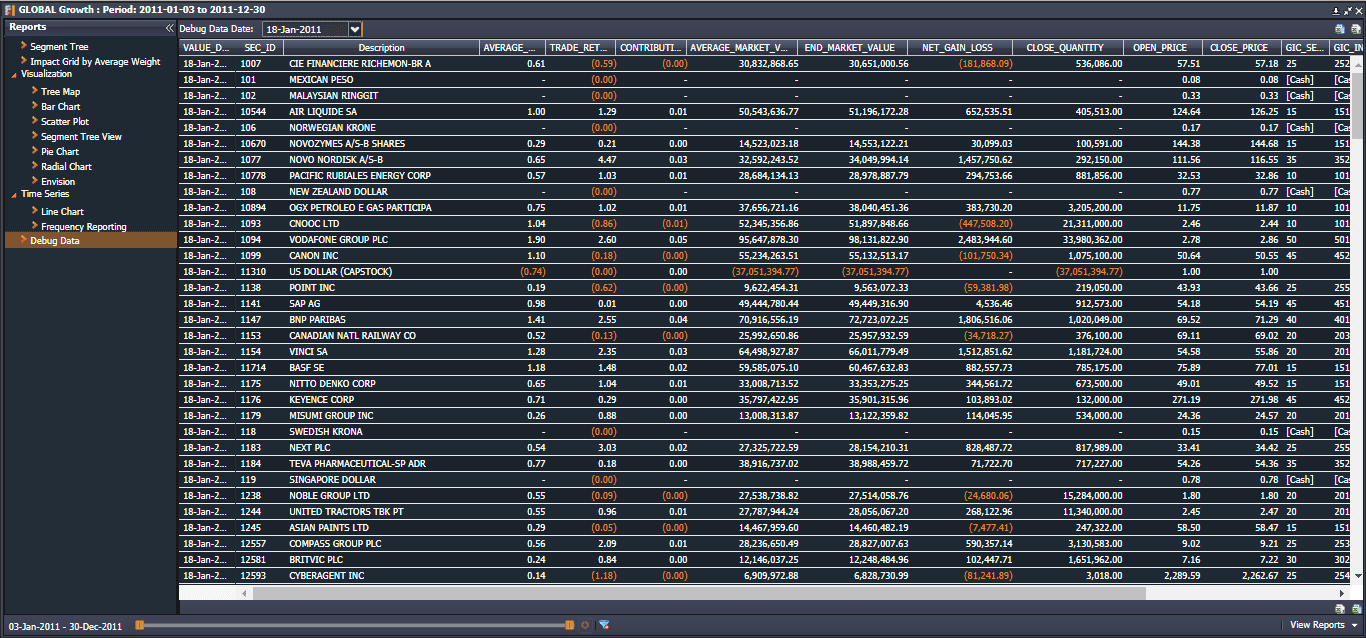This screenshot has width=1366, height=638.
Task: Open the Envision visualization
Action: coord(58,182)
